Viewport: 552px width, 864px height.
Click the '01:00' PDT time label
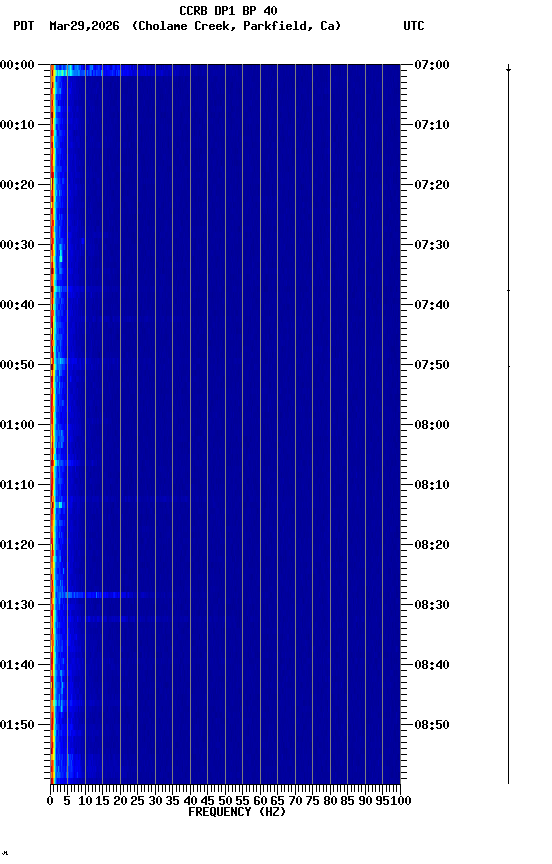(x=17, y=425)
